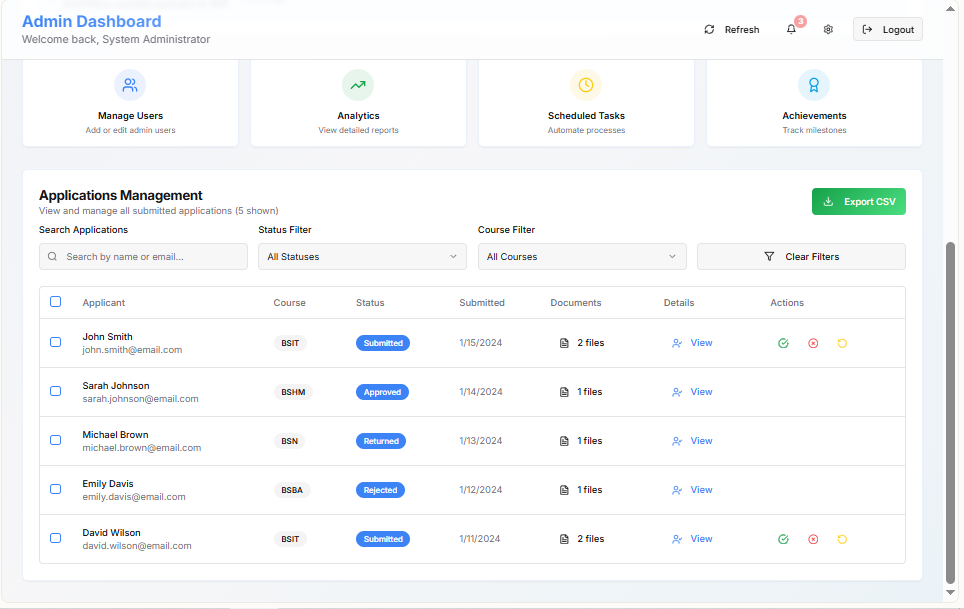Screen dimensions: 964x609
Task: Open the Achievements award icon
Action: click(814, 85)
